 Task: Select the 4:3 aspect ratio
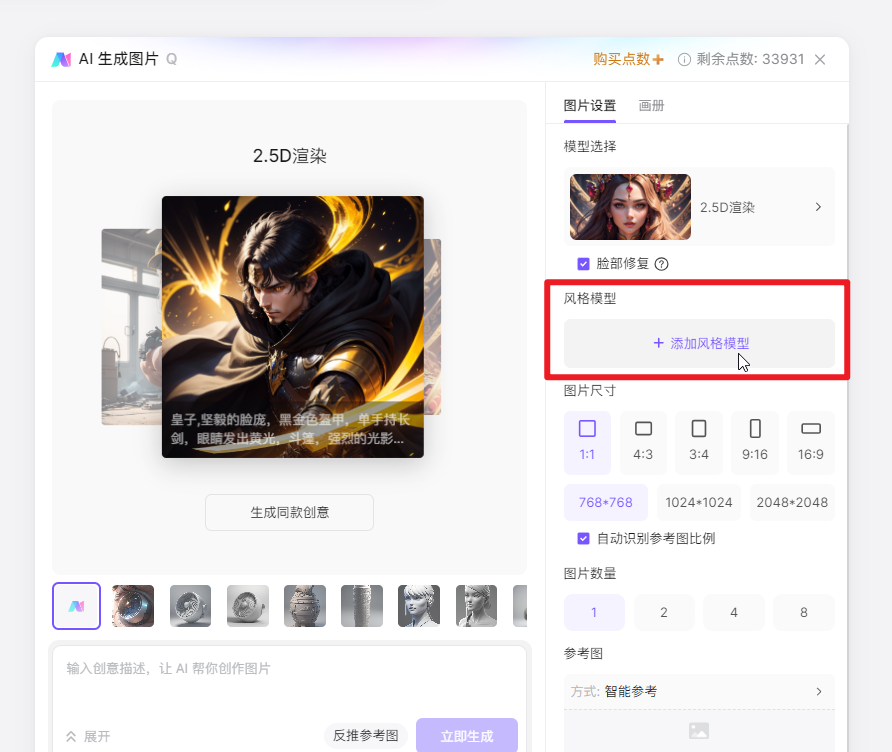coord(643,443)
